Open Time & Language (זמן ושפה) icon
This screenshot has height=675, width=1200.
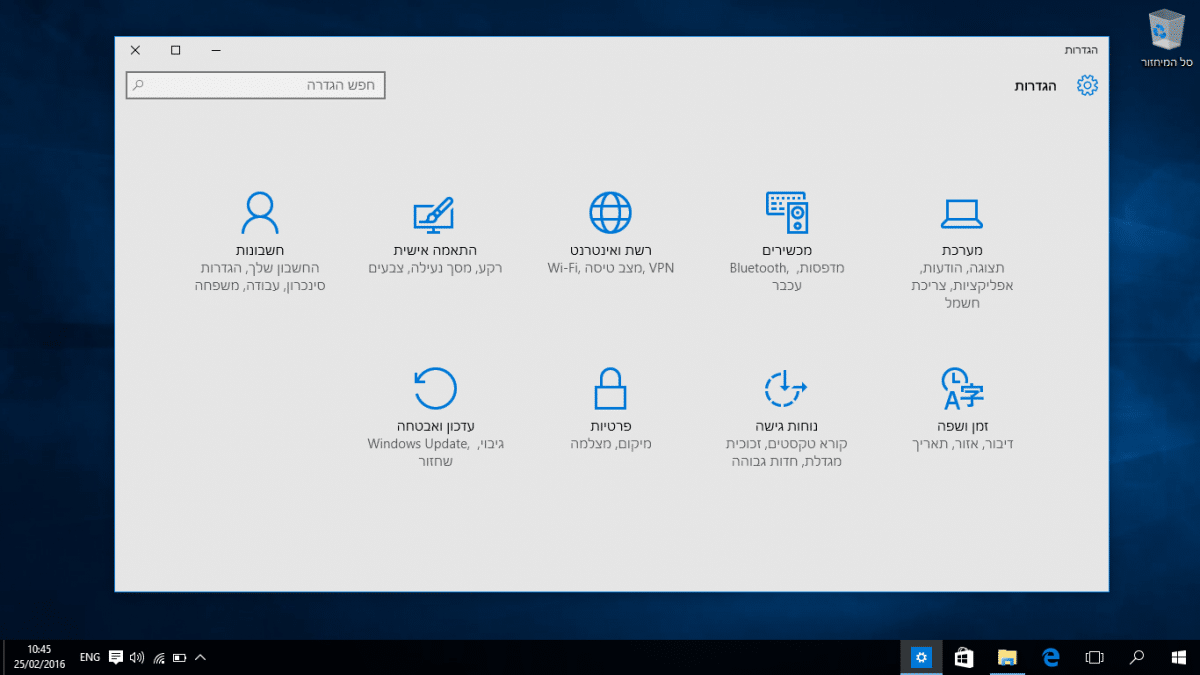tap(961, 388)
